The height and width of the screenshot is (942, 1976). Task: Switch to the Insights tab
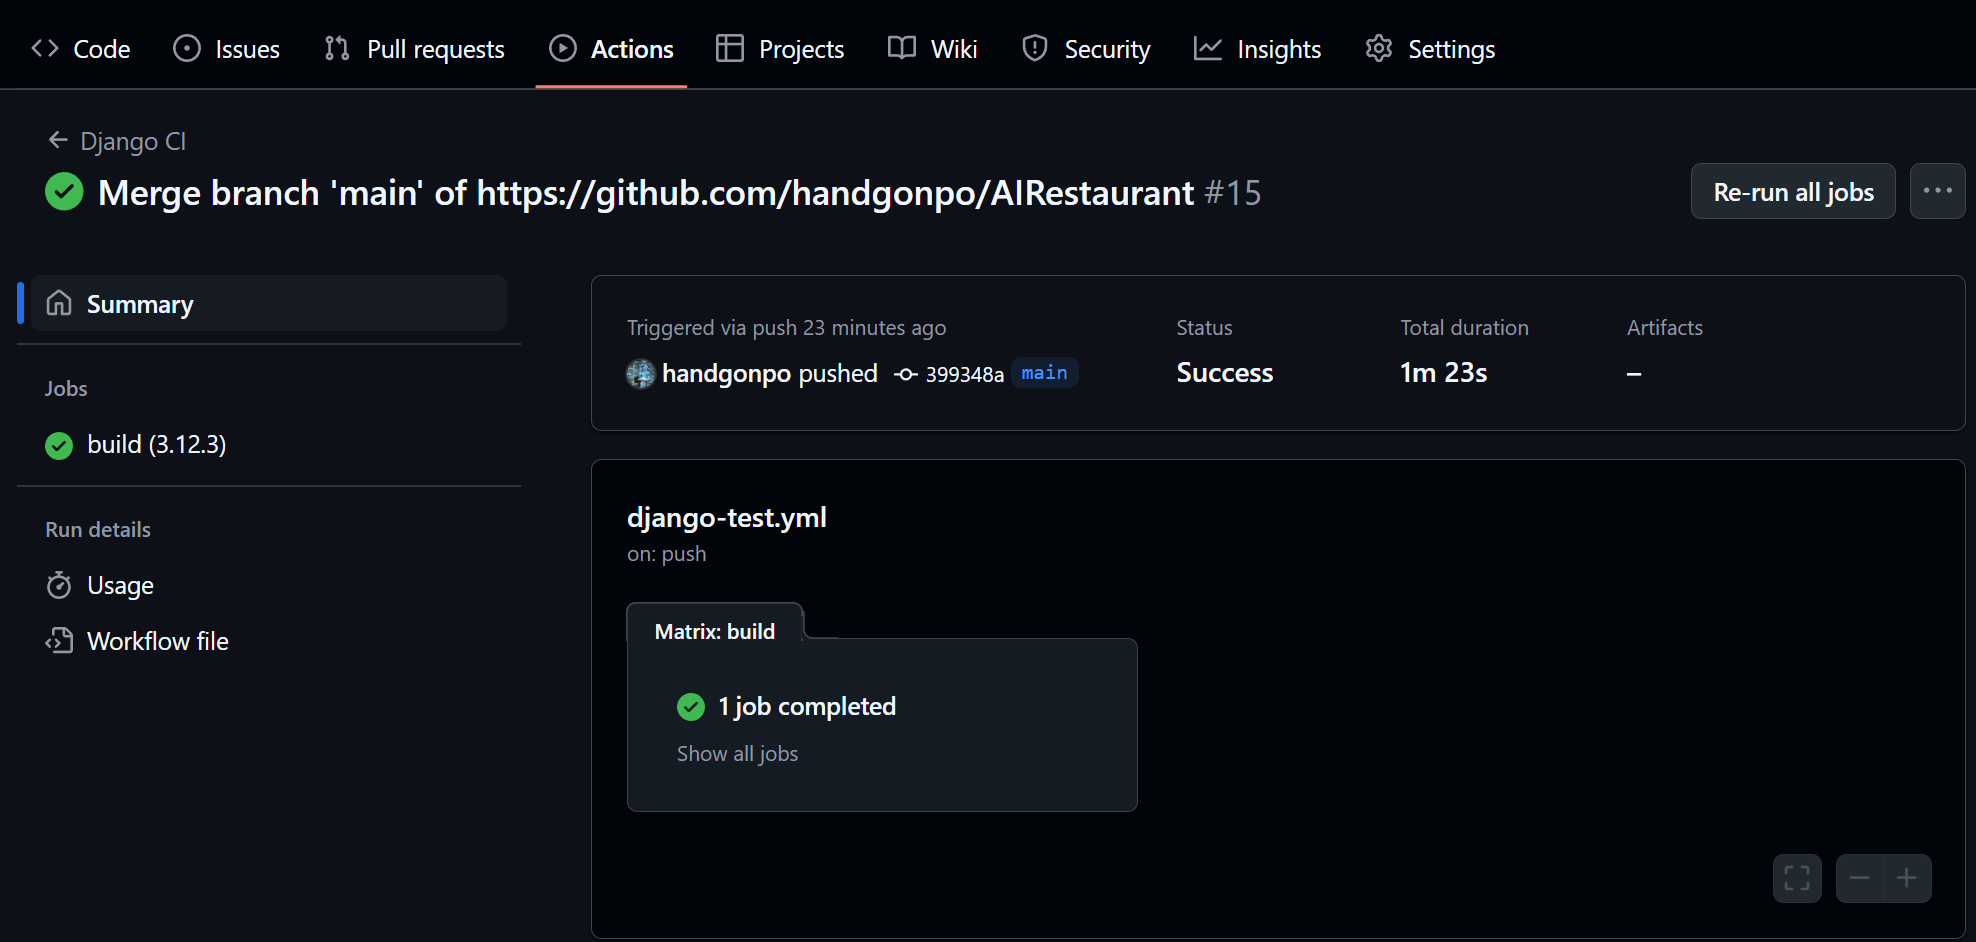[1257, 48]
